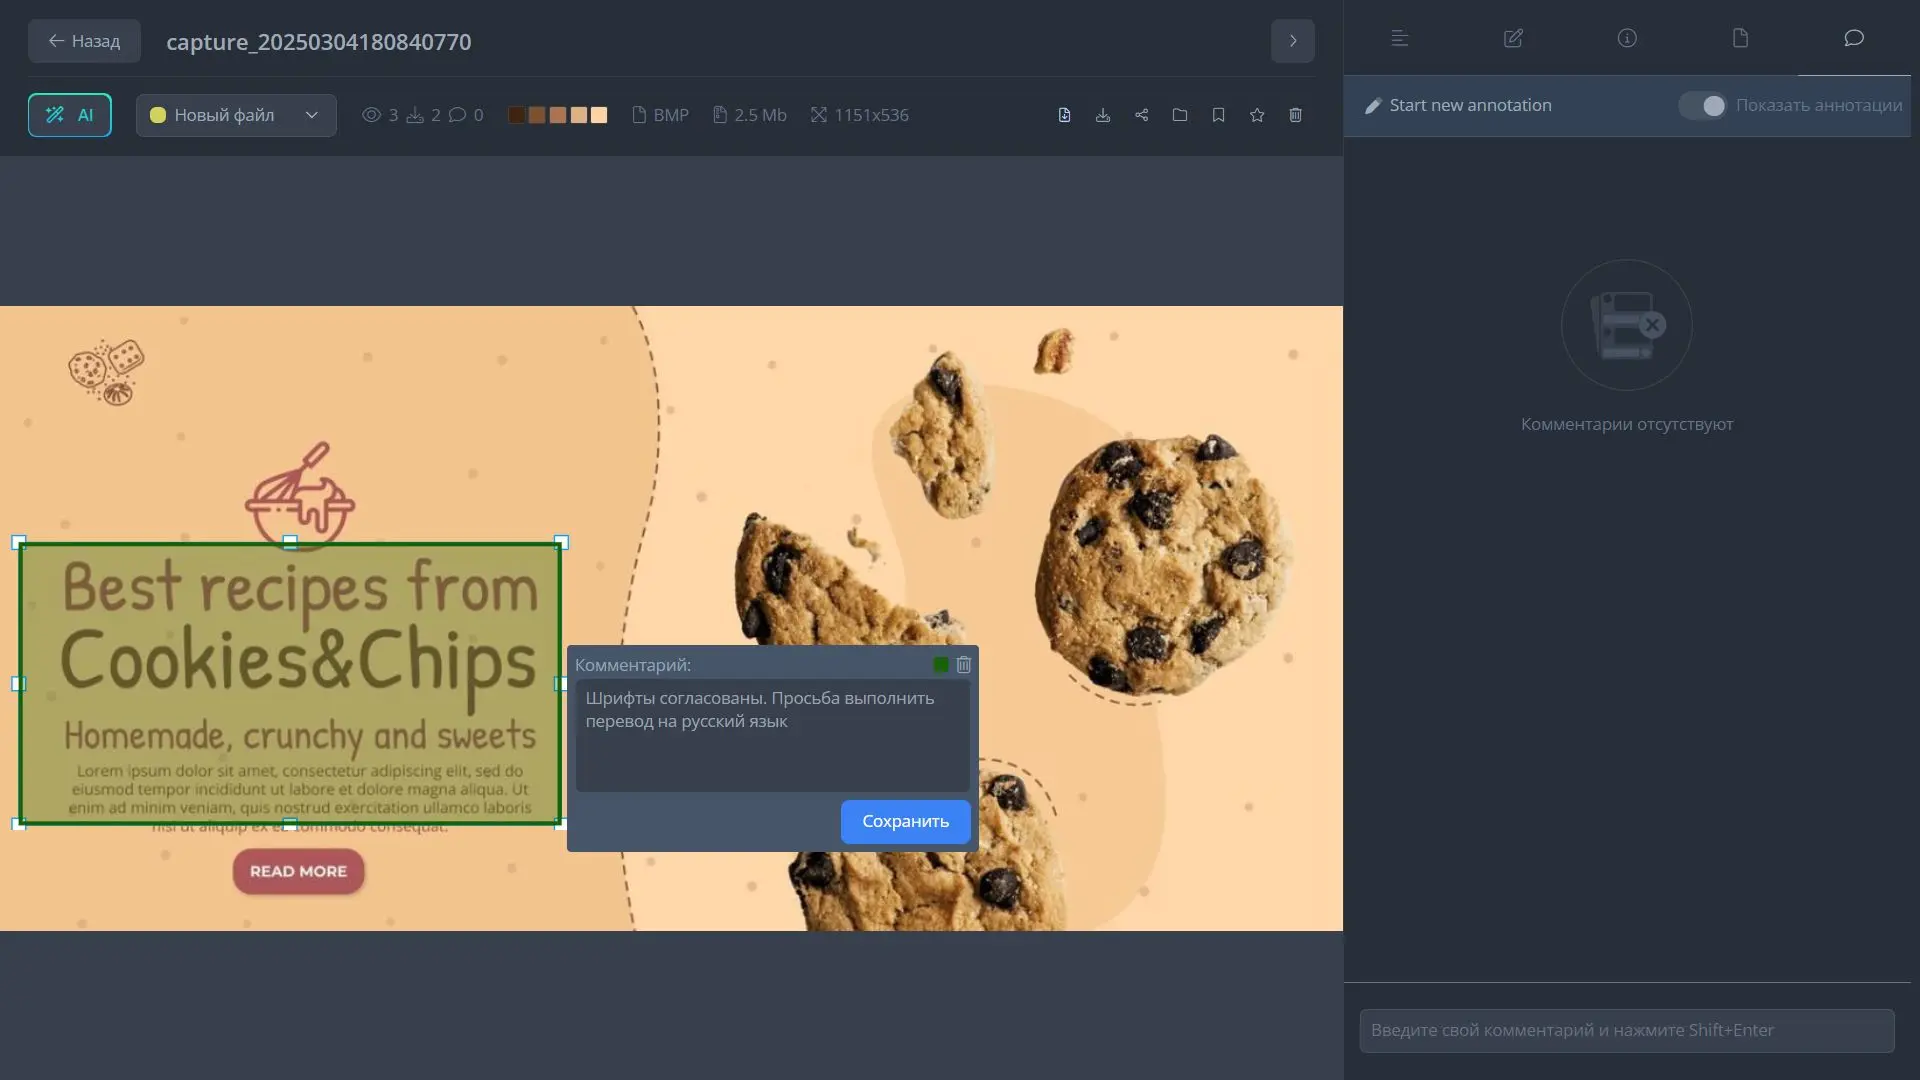This screenshot has width=1920, height=1080.
Task: Go back with the Назад button
Action: click(84, 41)
